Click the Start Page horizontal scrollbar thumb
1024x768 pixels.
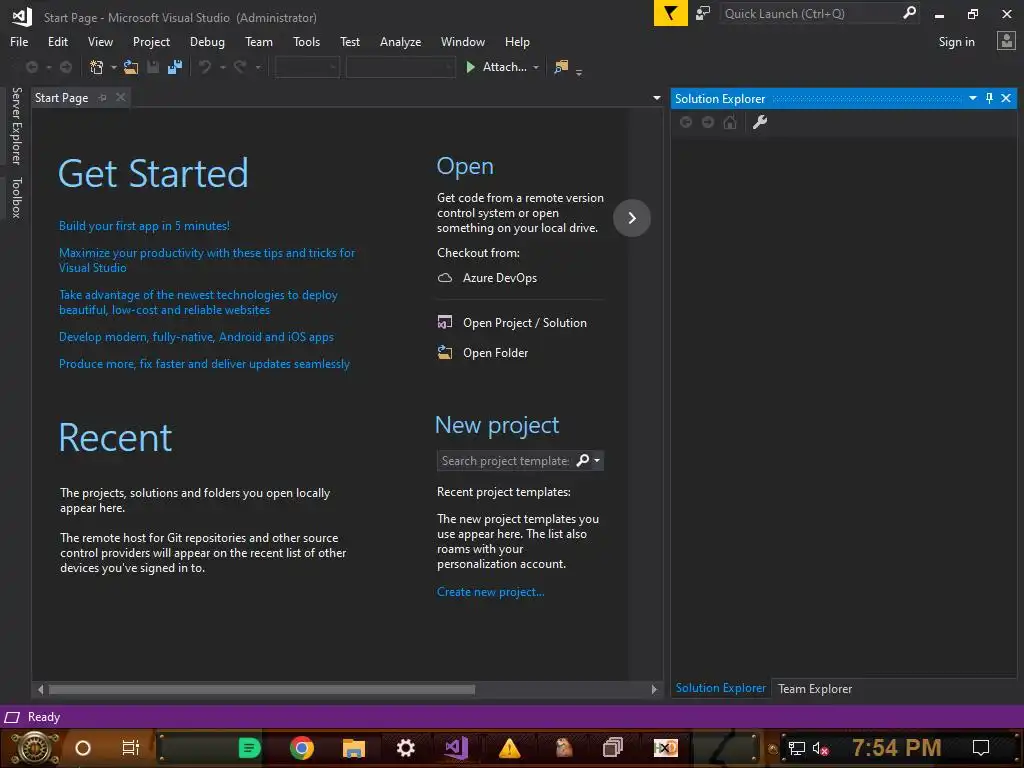tap(262, 689)
